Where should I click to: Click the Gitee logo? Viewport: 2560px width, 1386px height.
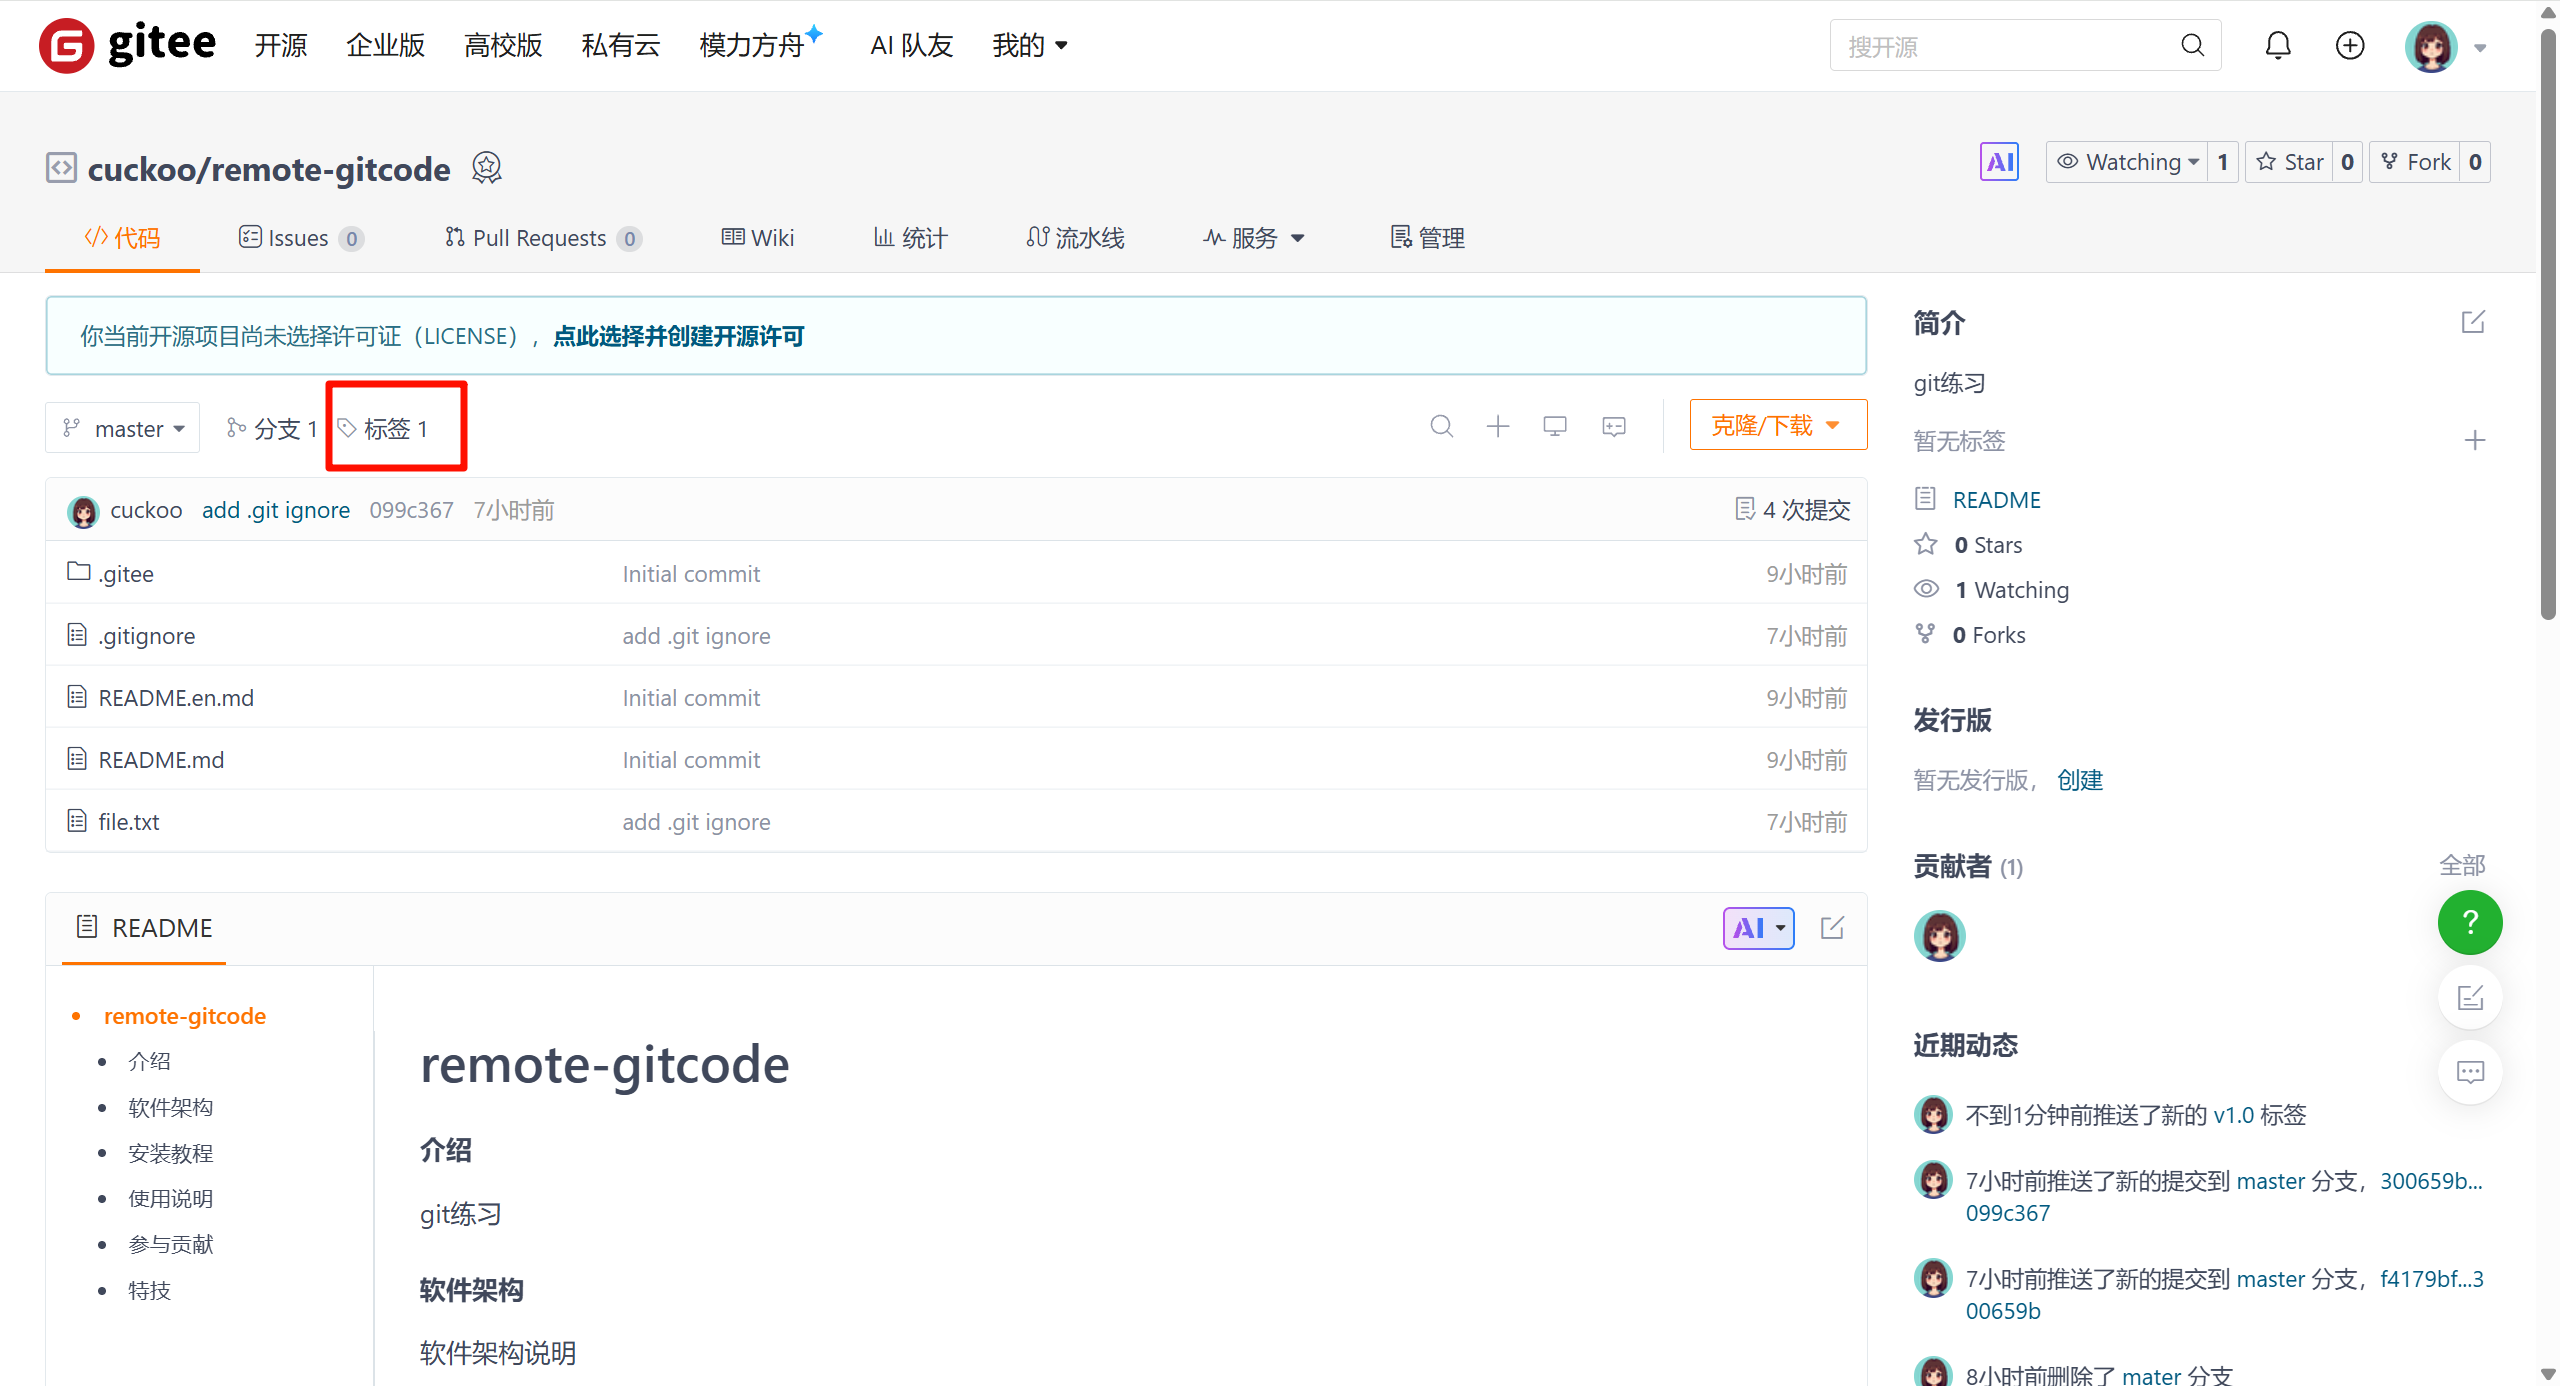pos(126,45)
